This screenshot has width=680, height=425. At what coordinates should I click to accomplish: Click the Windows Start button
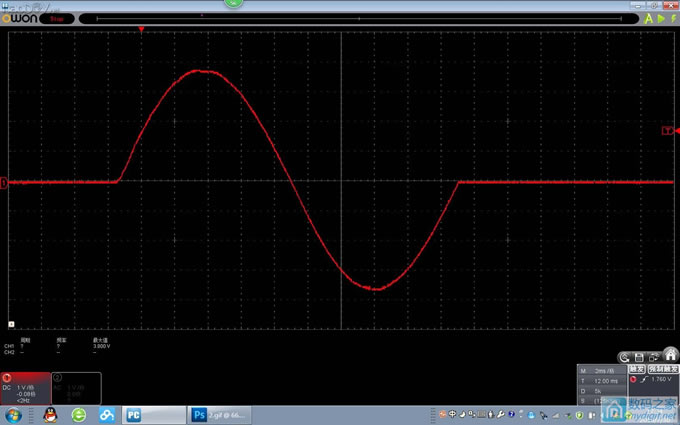click(14, 414)
